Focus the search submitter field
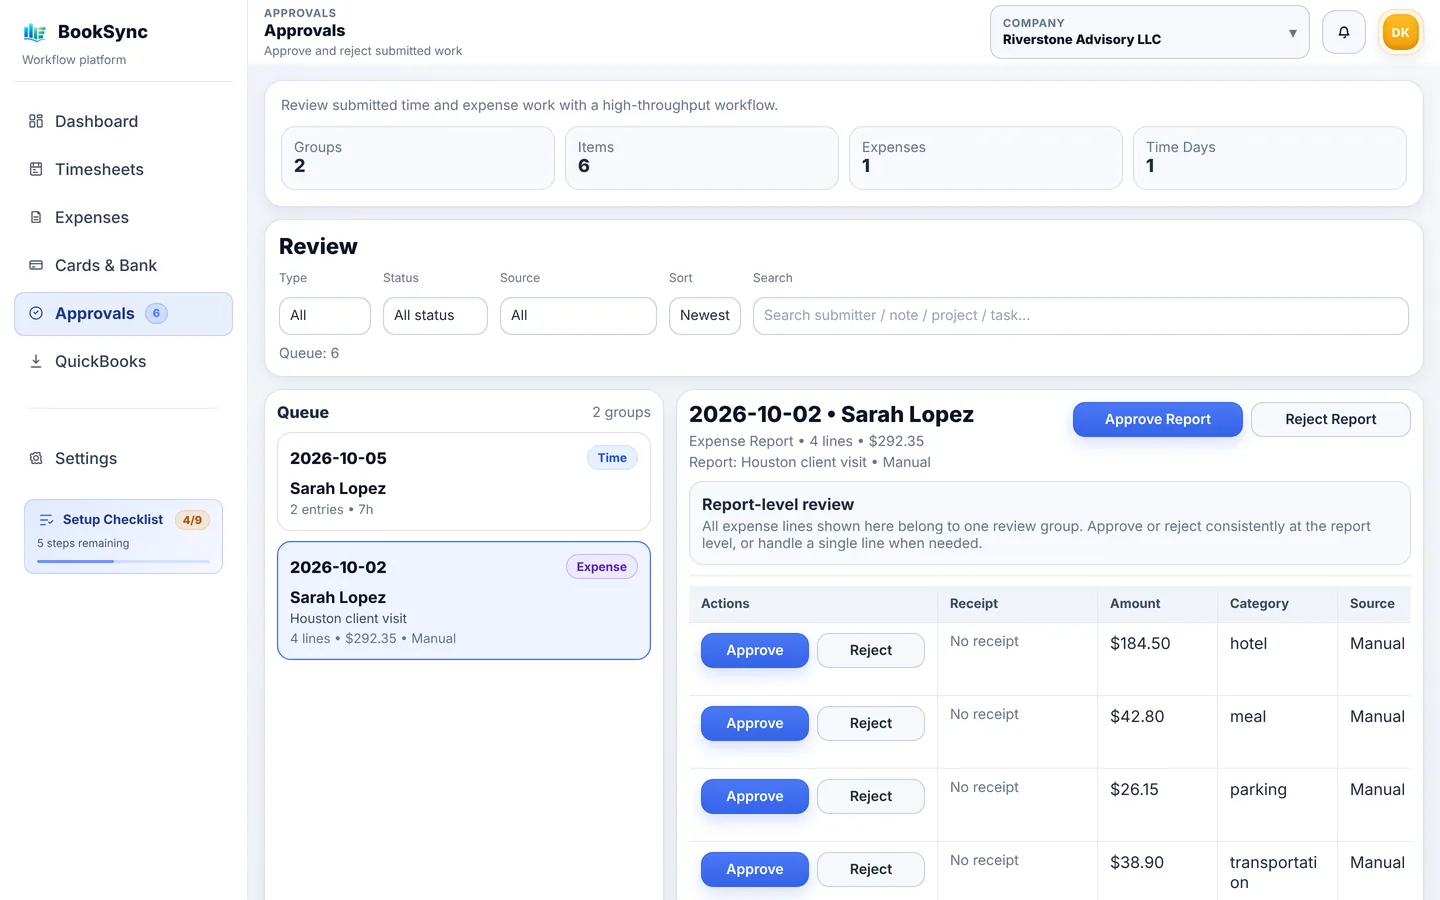This screenshot has width=1440, height=900. click(1081, 316)
